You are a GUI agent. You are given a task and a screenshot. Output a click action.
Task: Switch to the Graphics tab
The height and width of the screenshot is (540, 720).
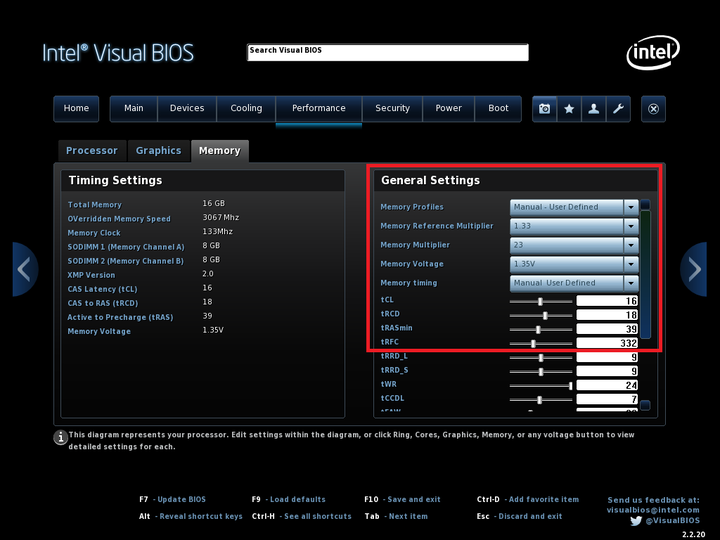click(158, 151)
